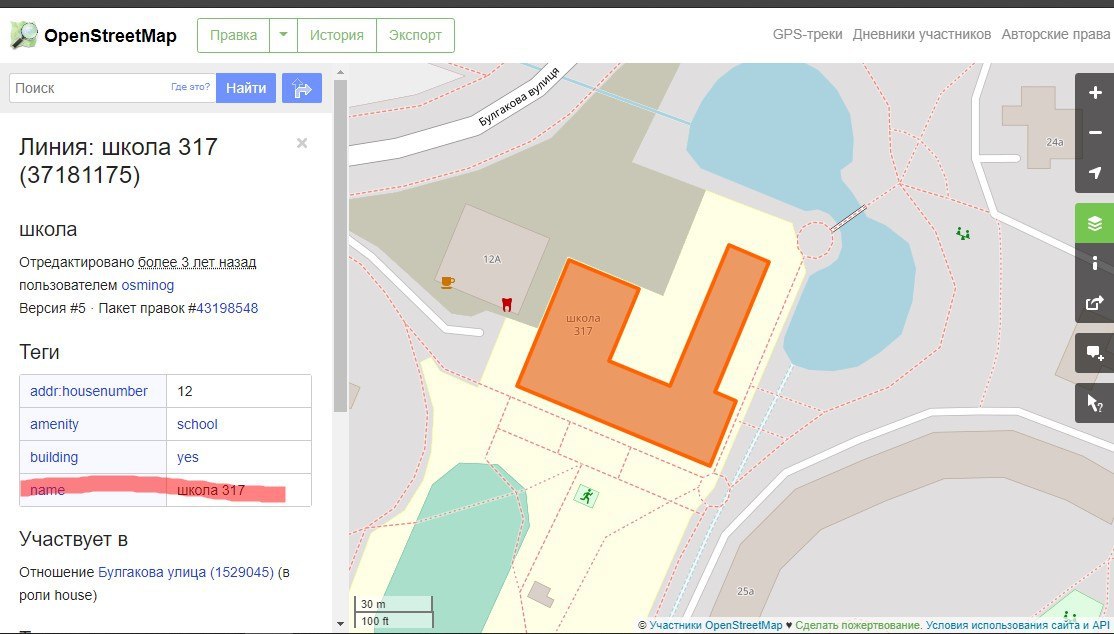The image size is (1114, 634).
Task: Open the Правка edit dropdown arrow
Action: [283, 35]
